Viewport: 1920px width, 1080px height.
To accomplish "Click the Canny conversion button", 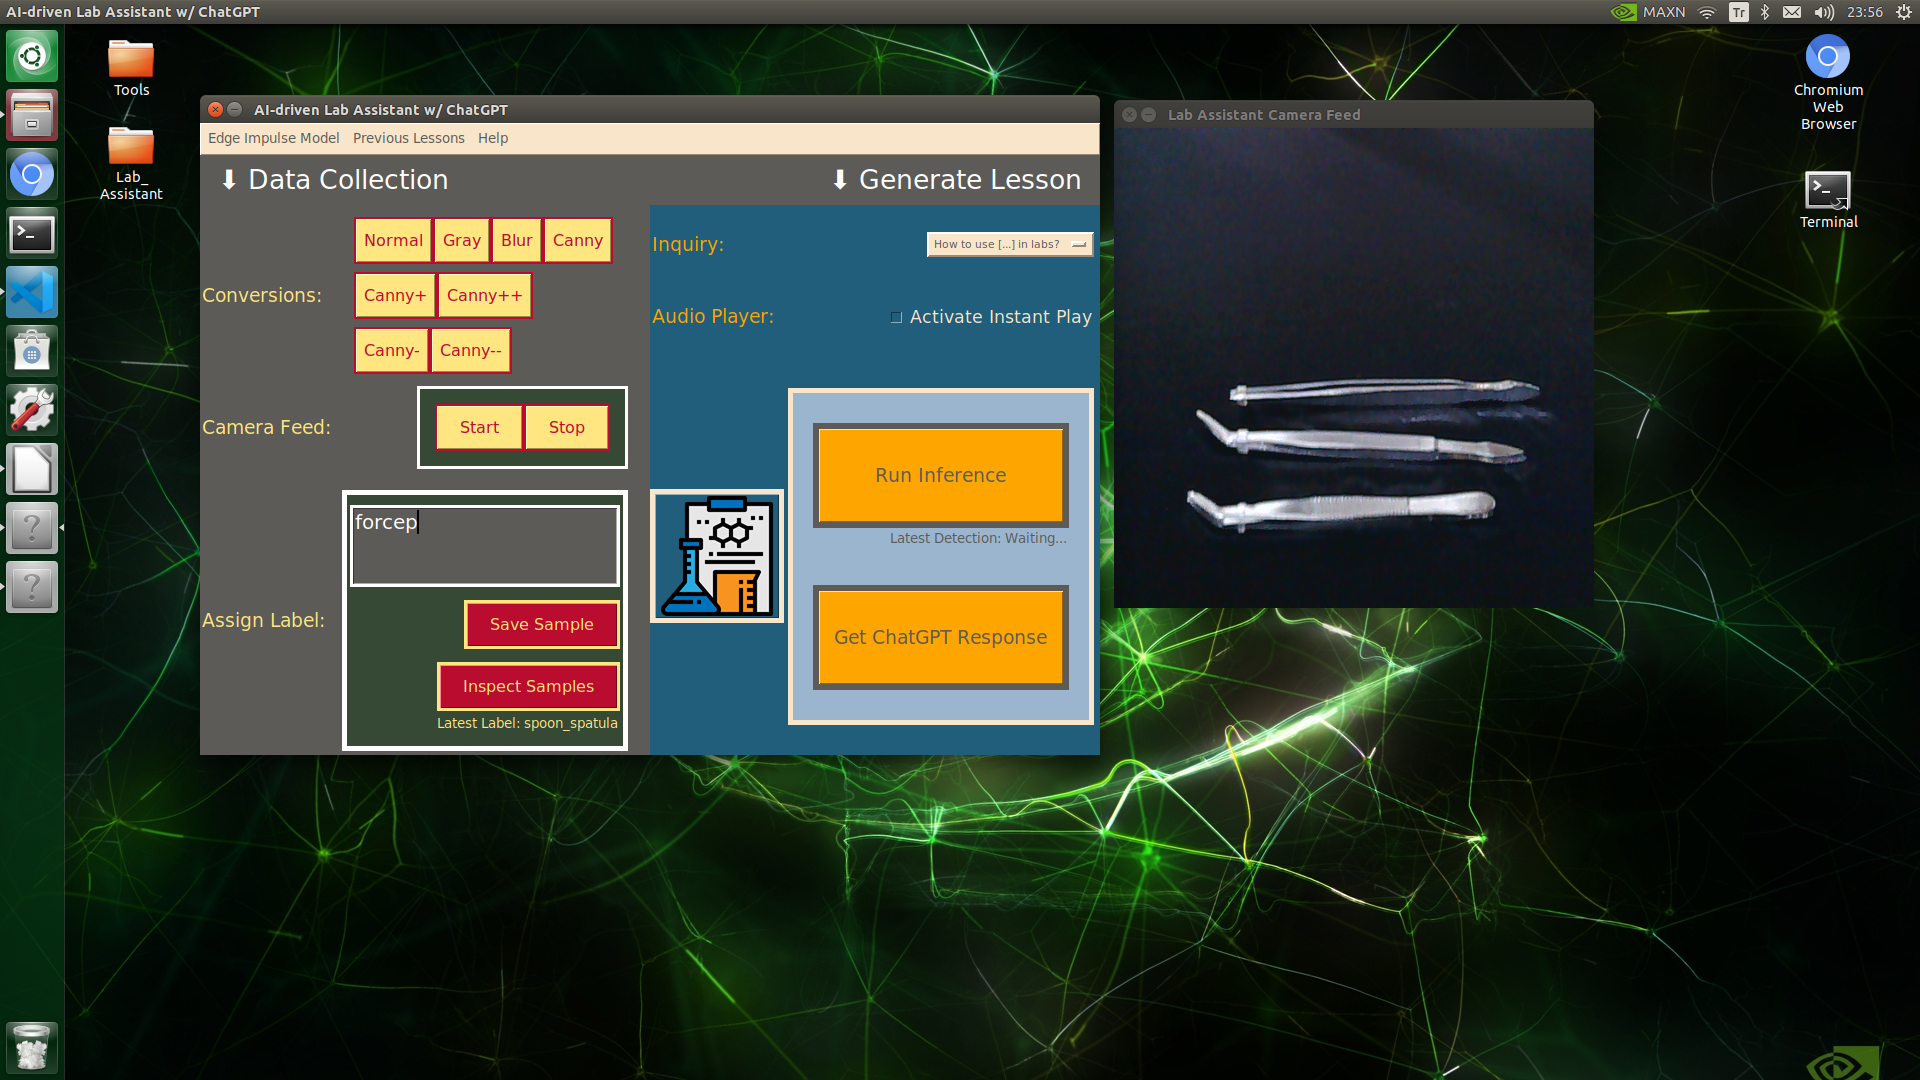I will [576, 240].
